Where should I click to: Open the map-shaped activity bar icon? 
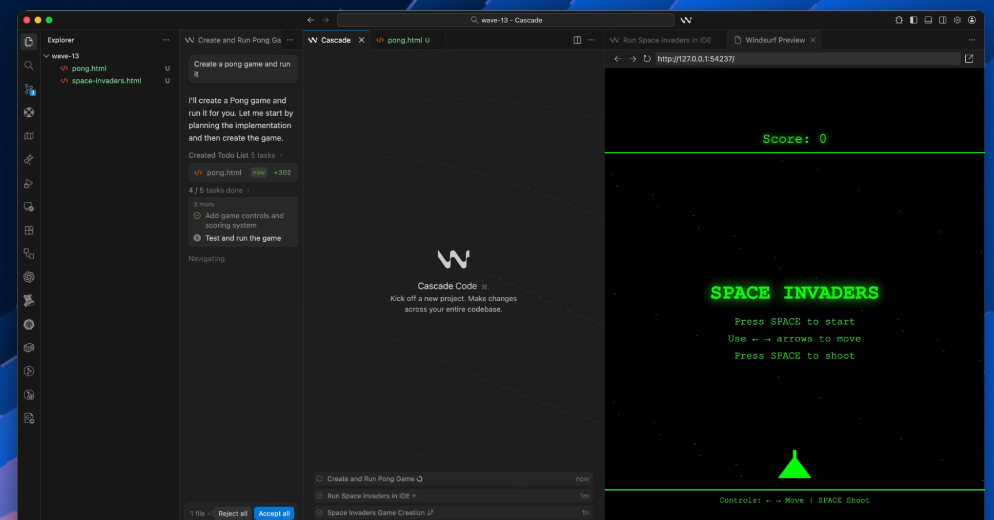tap(29, 136)
